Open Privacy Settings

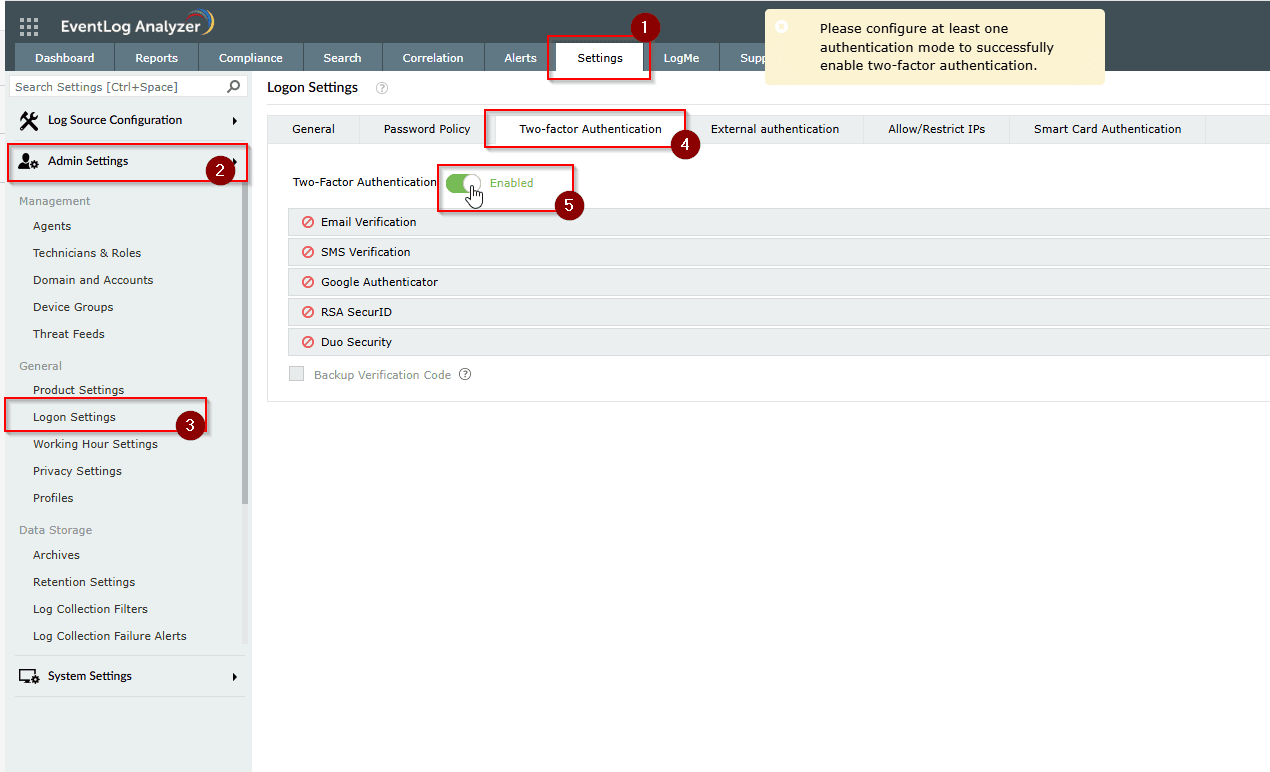(77, 471)
